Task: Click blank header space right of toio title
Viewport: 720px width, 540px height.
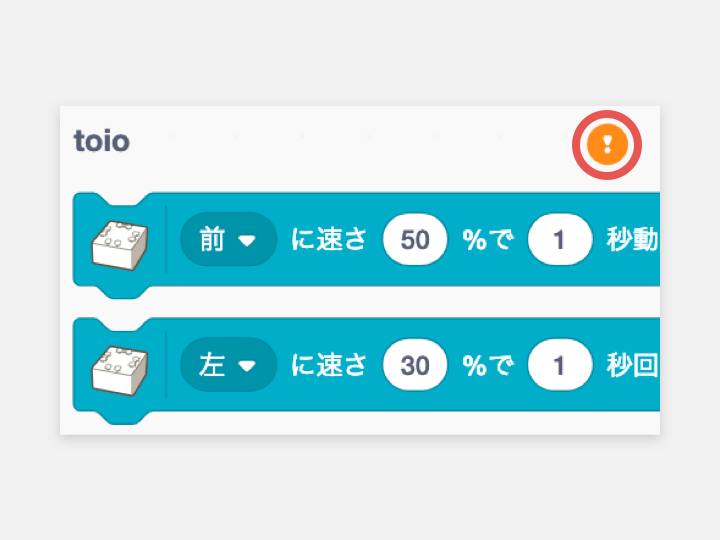Action: pos(349,141)
